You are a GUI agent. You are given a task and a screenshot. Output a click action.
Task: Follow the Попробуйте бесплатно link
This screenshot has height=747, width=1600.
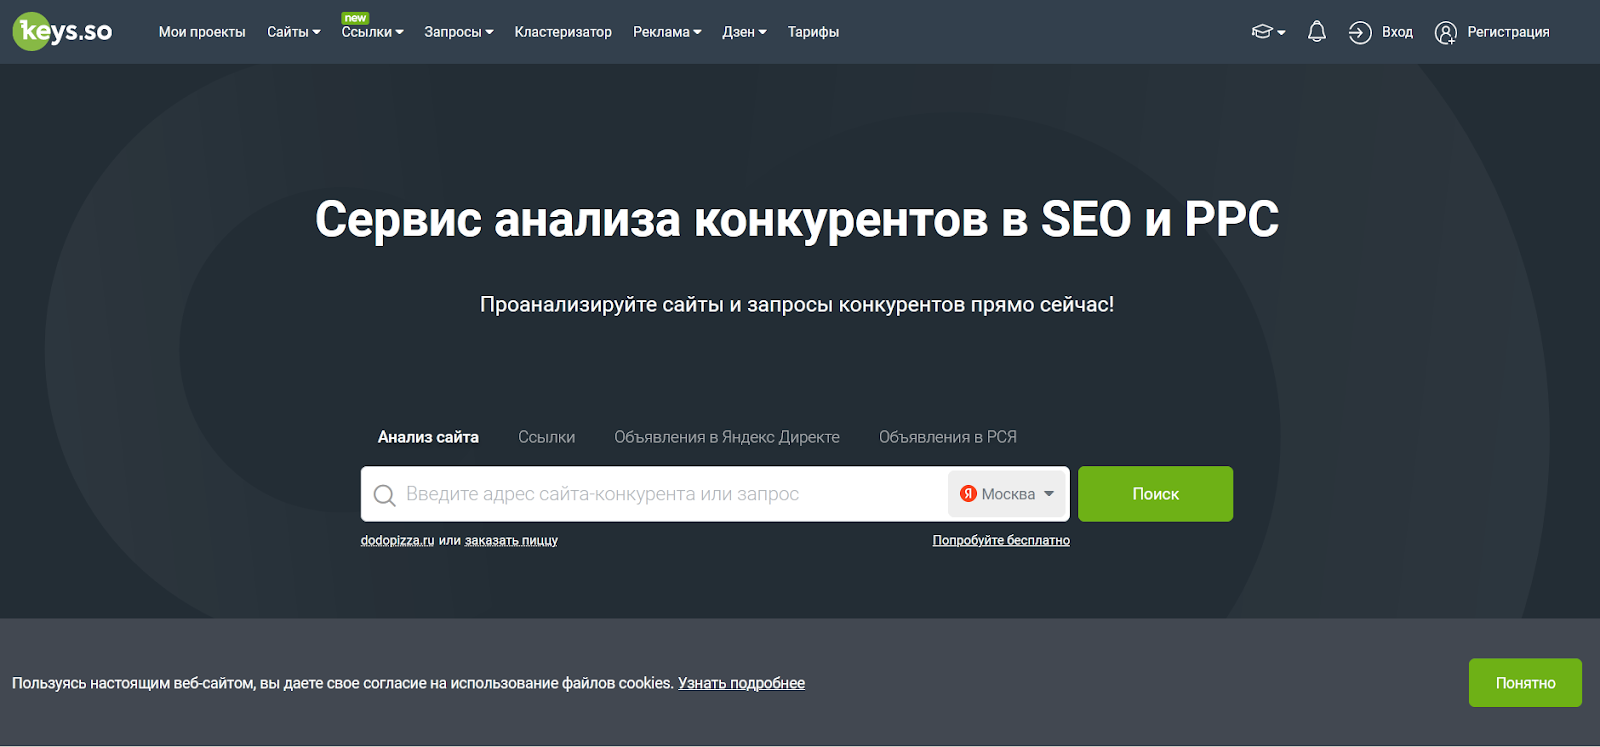coord(1000,540)
